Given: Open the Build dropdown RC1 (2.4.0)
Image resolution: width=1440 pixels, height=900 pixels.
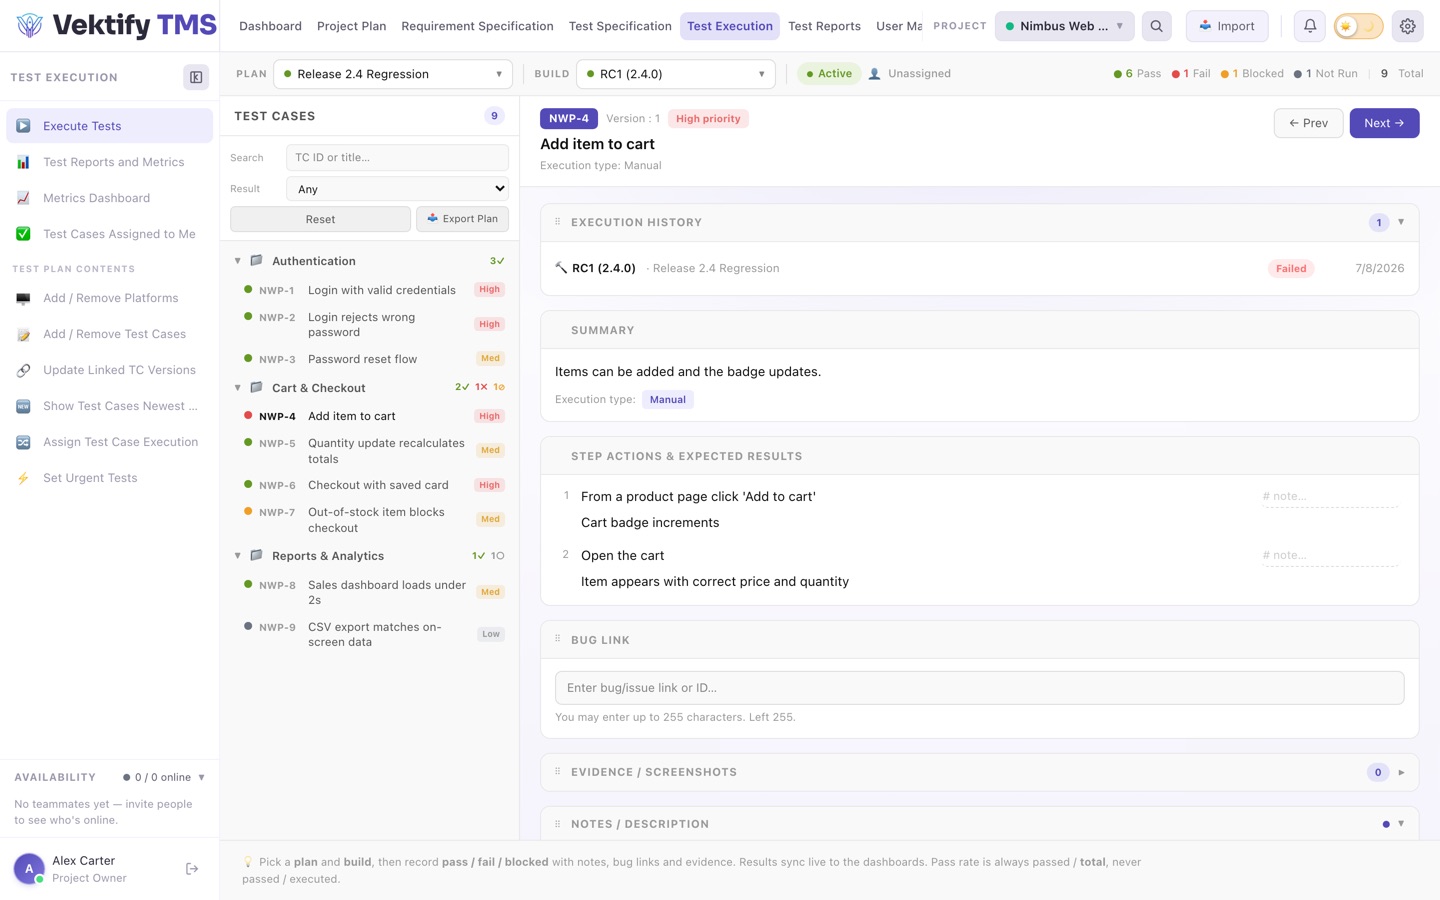Looking at the screenshot, I should click(x=676, y=74).
